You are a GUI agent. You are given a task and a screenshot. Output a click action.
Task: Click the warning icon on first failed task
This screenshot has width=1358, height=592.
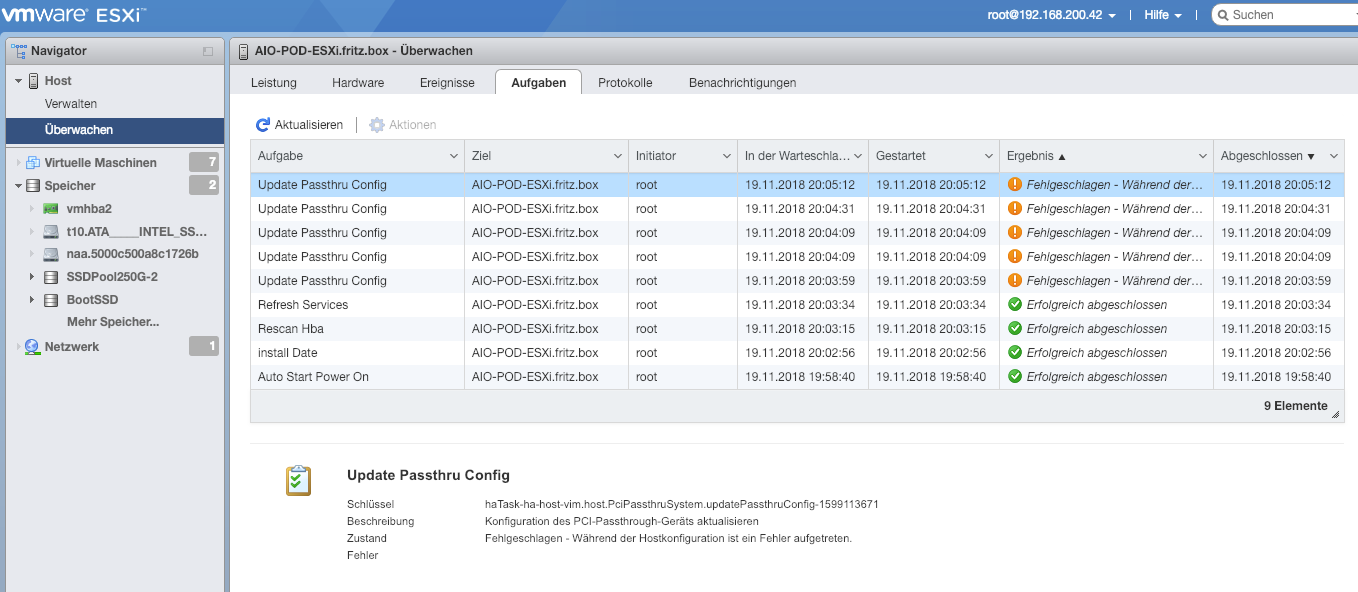[x=1015, y=185]
